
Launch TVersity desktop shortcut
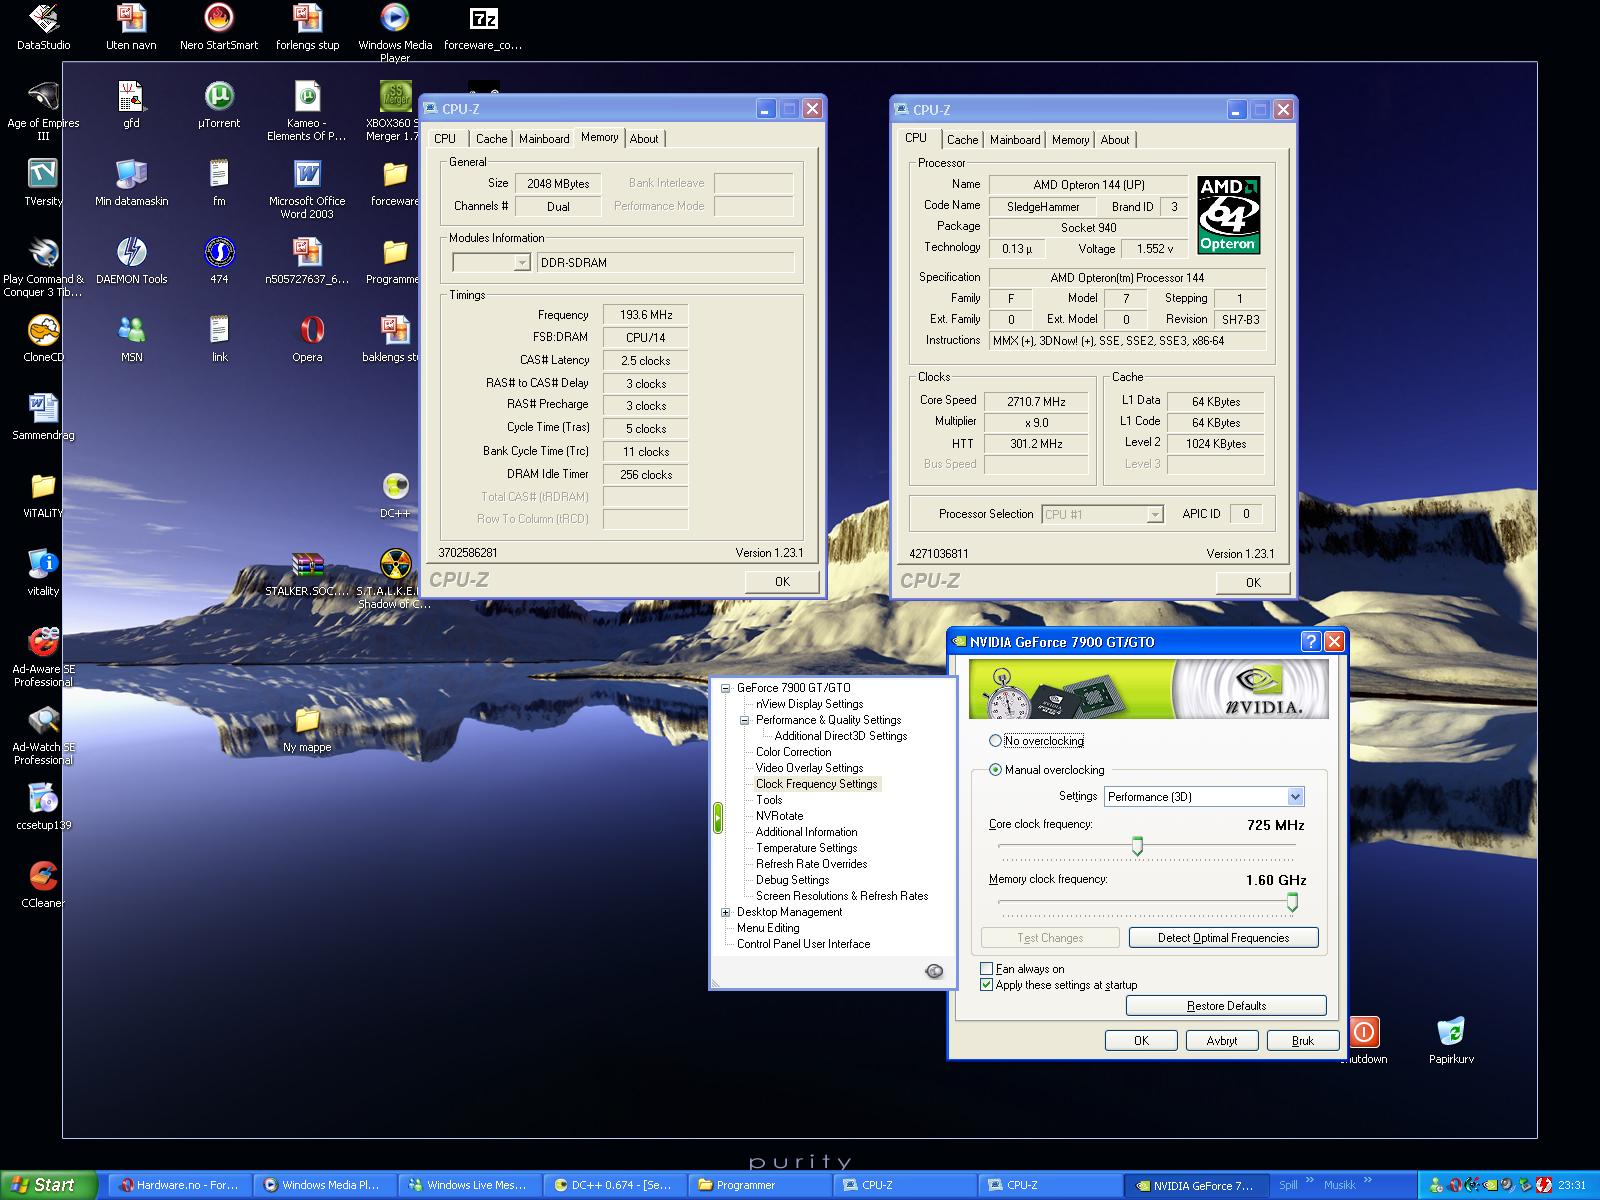coord(43,183)
